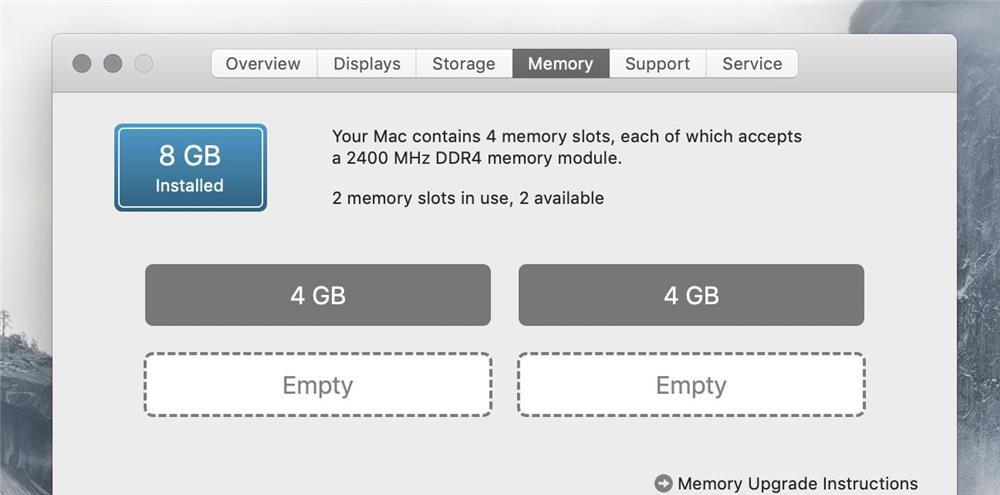Go to the Storage tab
The image size is (1000, 495).
tap(463, 64)
